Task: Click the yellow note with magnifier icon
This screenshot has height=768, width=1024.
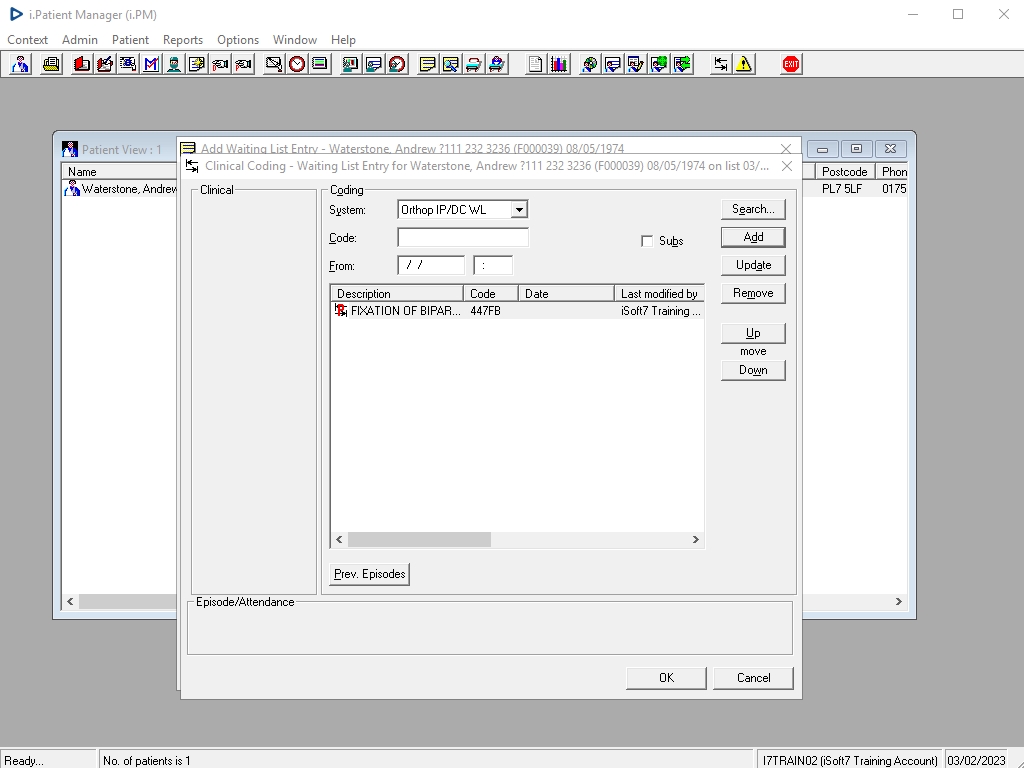Action: [451, 64]
